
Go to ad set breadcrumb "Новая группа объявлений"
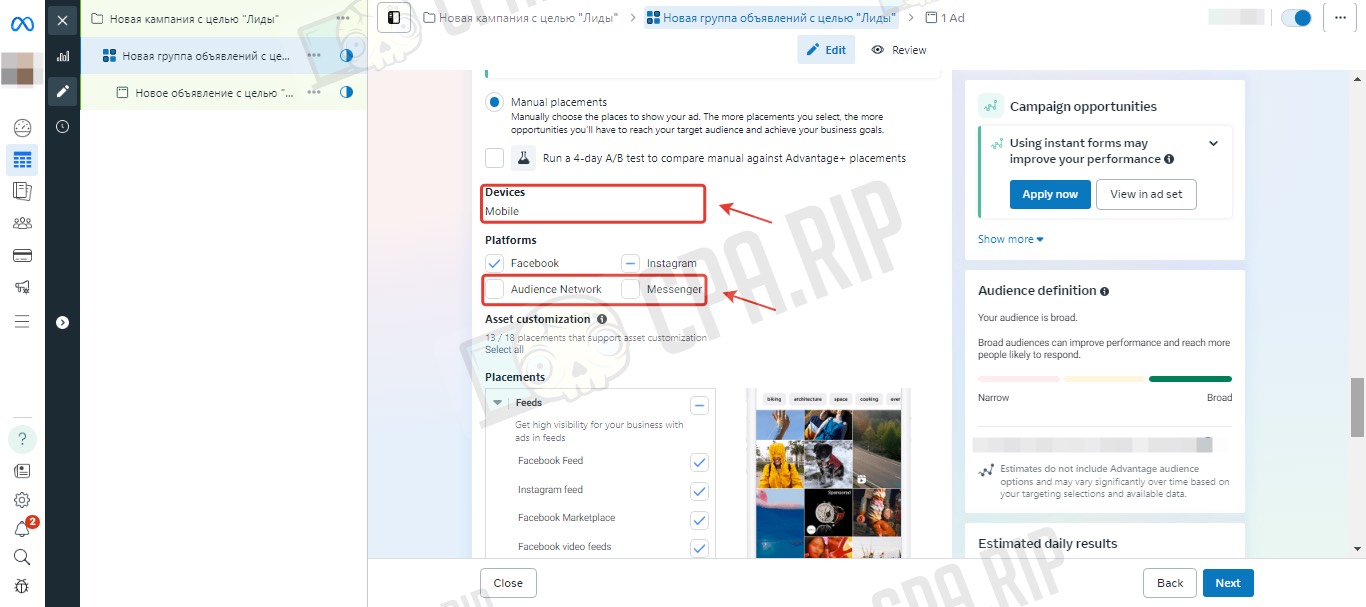coord(771,18)
